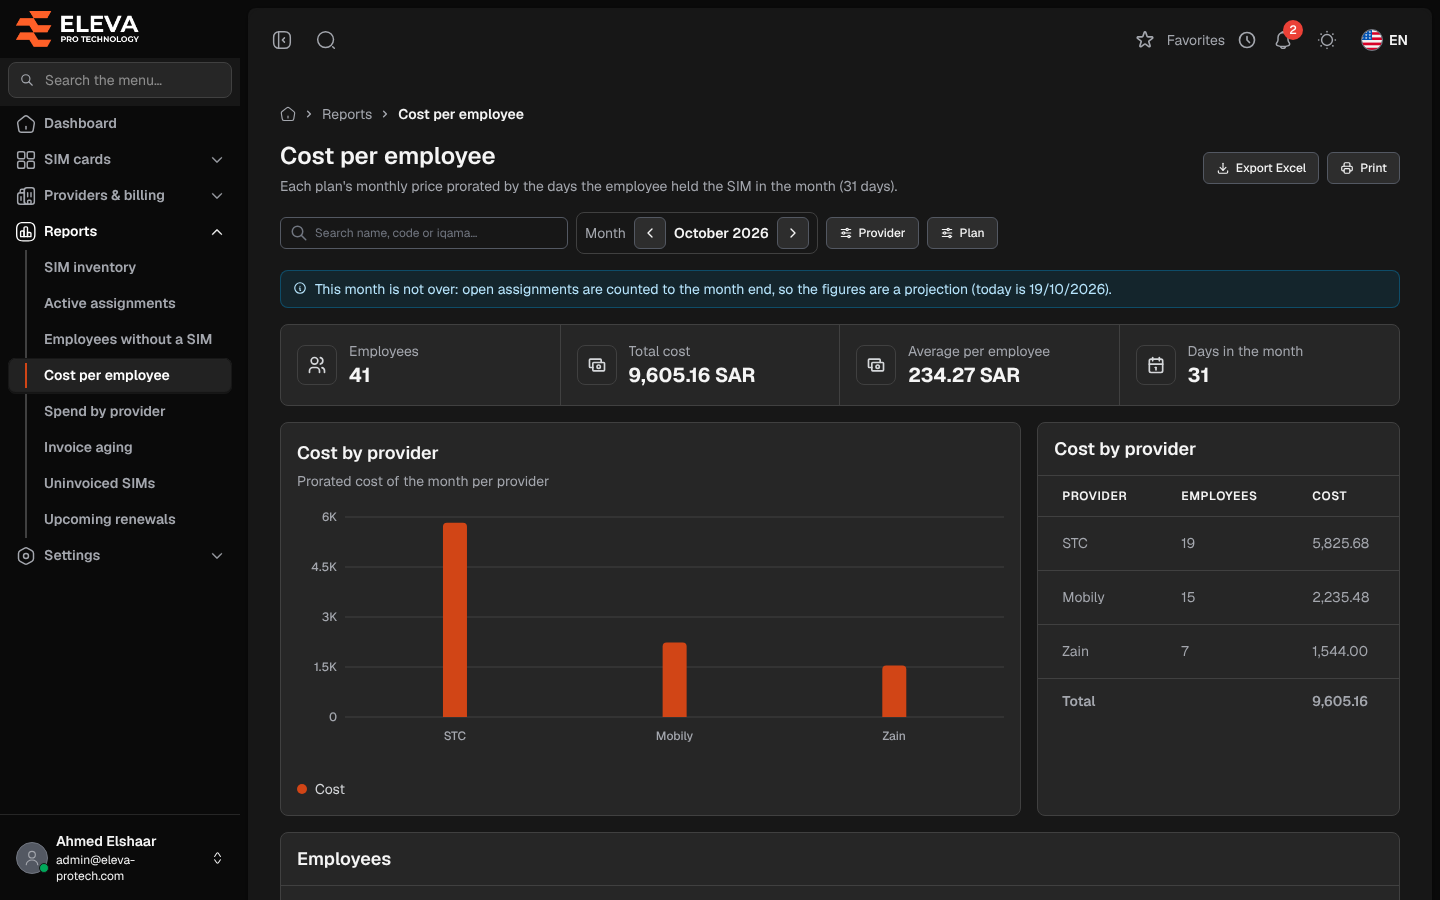Click the PROVIDER column header
Image resolution: width=1440 pixels, height=900 pixels.
1094,496
